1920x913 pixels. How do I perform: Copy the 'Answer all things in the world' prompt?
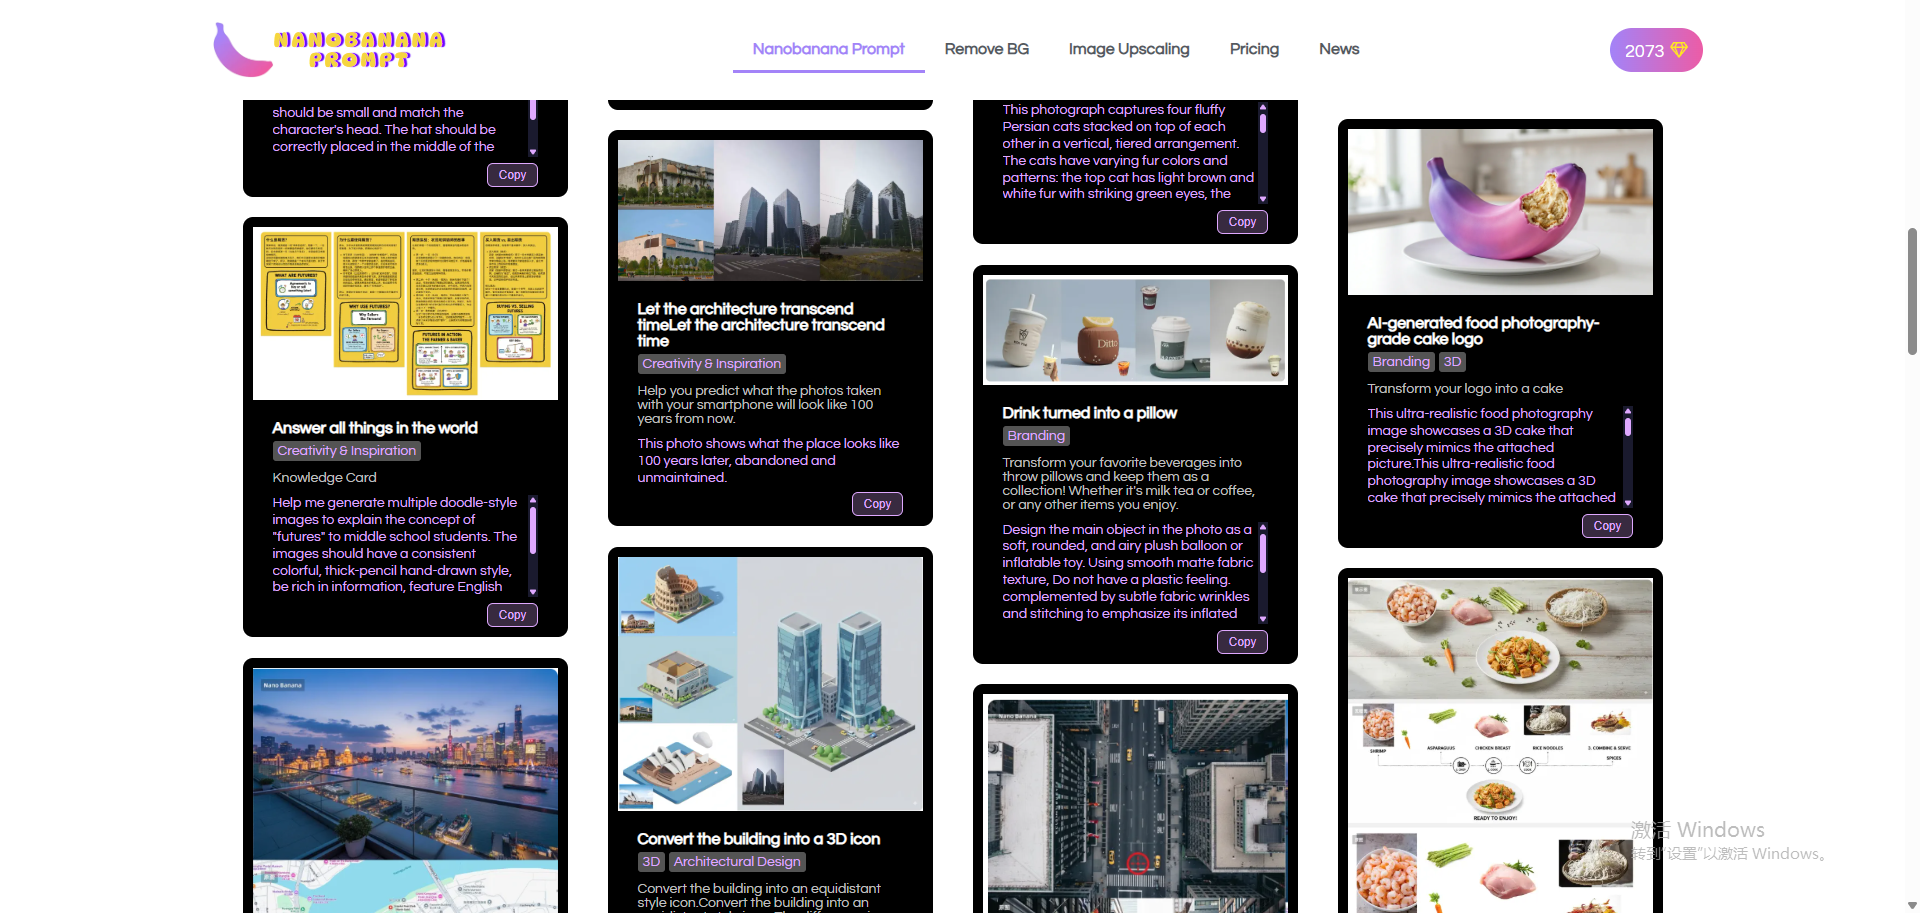[511, 614]
